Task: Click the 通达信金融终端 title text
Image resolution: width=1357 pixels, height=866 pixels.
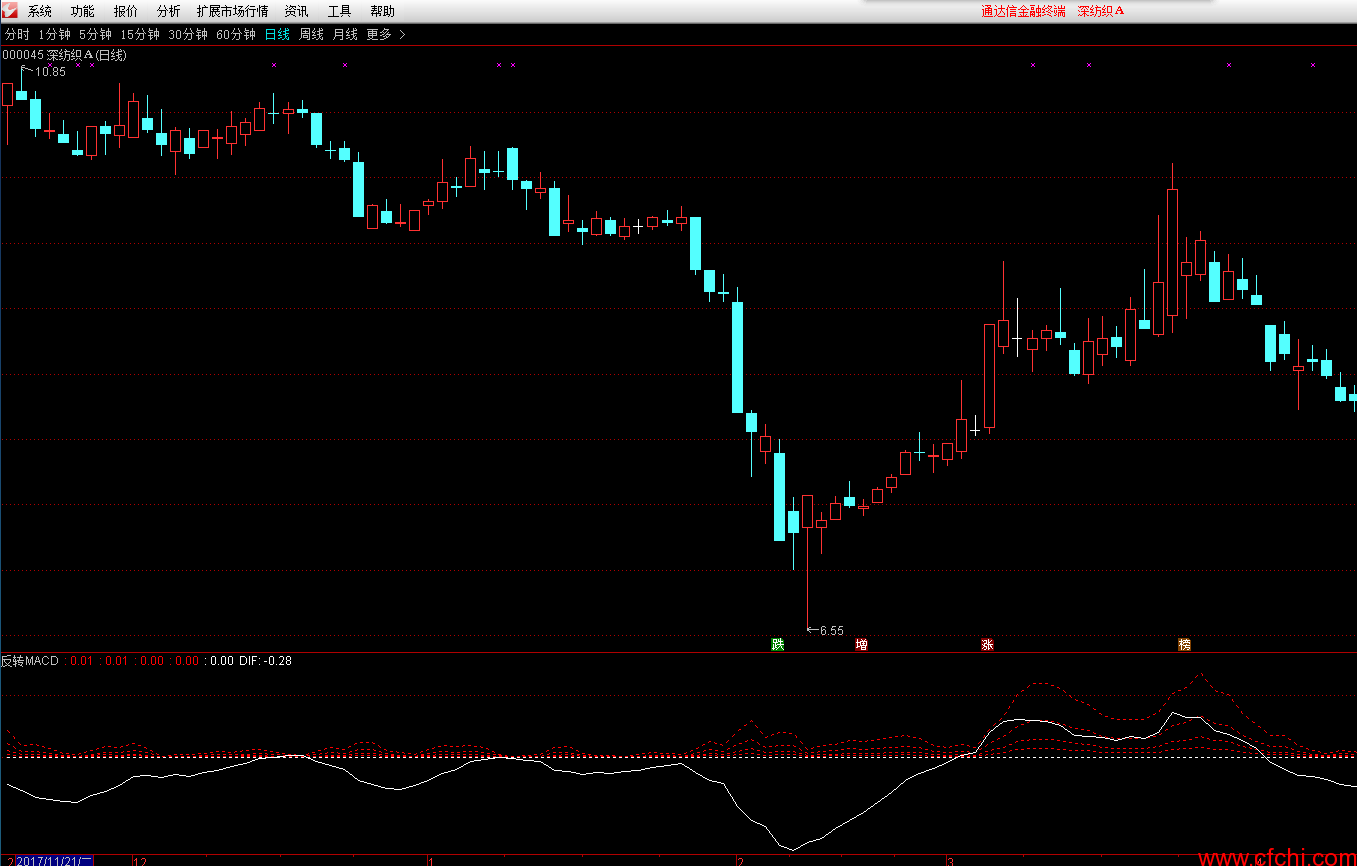Action: (x=1023, y=11)
